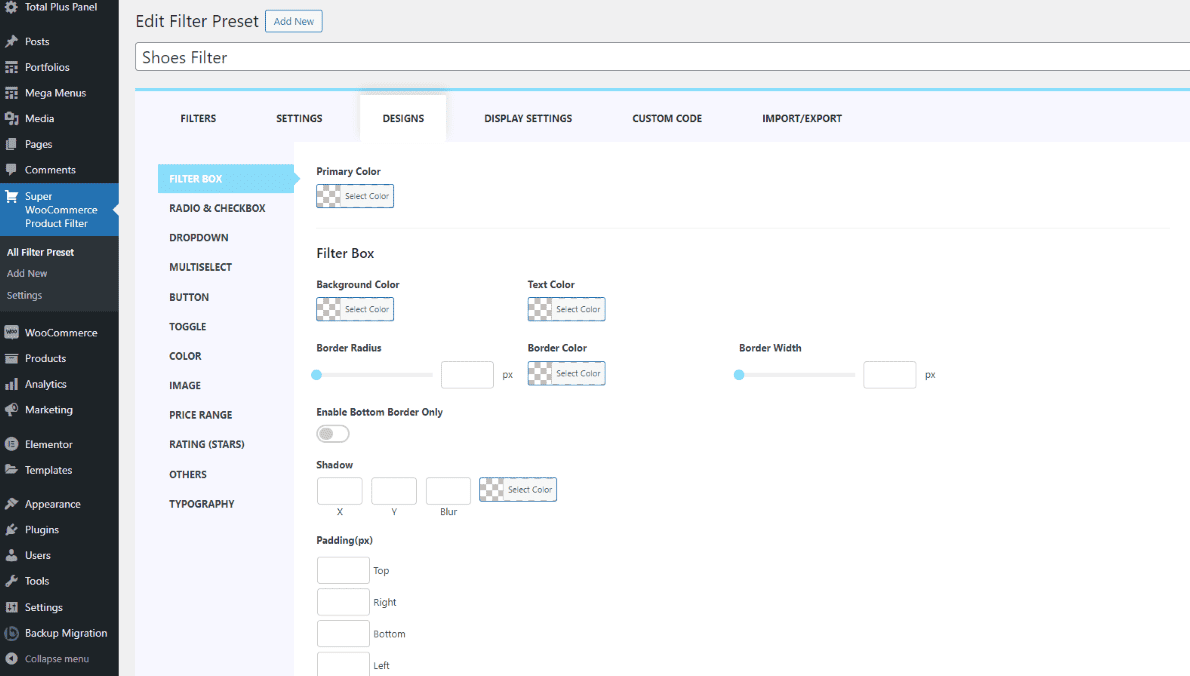Click the WooCommerce logo icon
1190x676 pixels.
[x=11, y=332]
